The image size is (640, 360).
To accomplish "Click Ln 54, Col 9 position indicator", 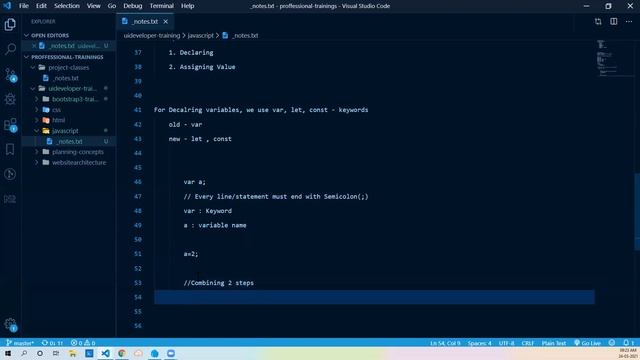I will pyautogui.click(x=445, y=343).
